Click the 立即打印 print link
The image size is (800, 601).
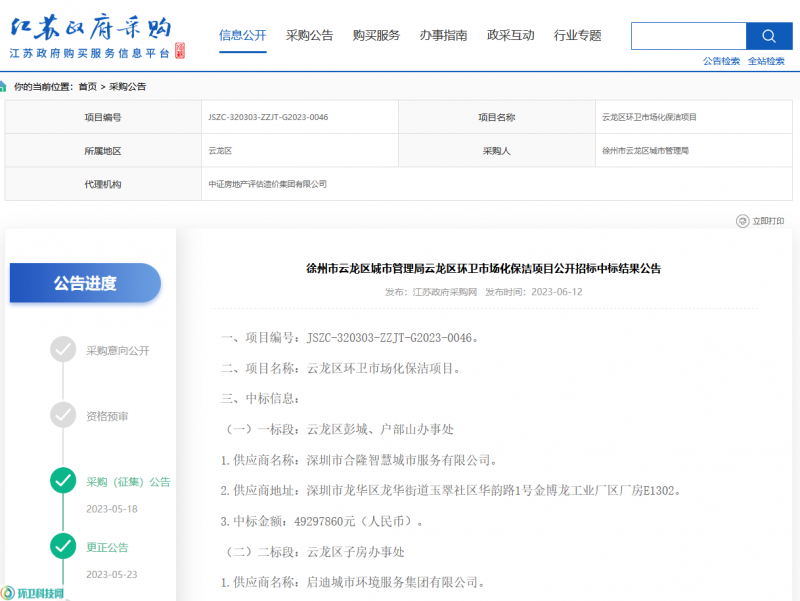click(x=768, y=221)
